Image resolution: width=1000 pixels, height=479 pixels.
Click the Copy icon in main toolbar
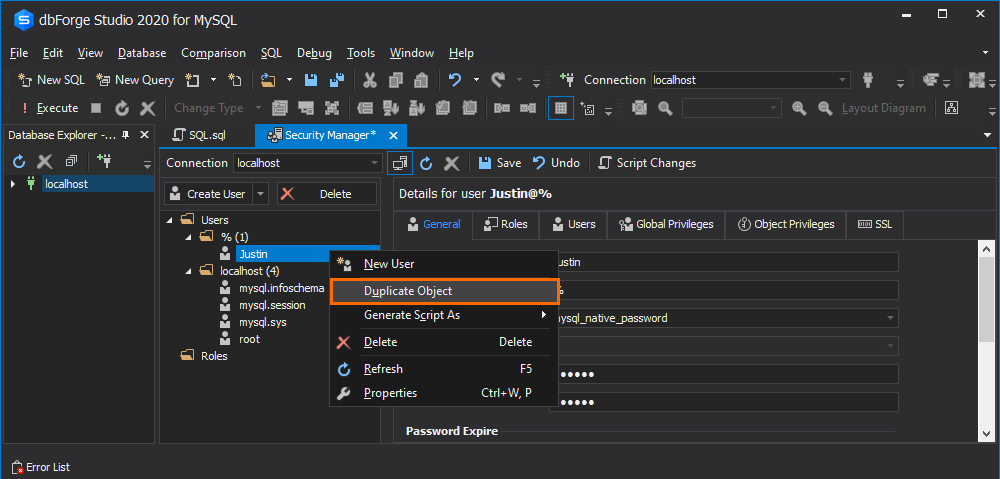click(395, 80)
